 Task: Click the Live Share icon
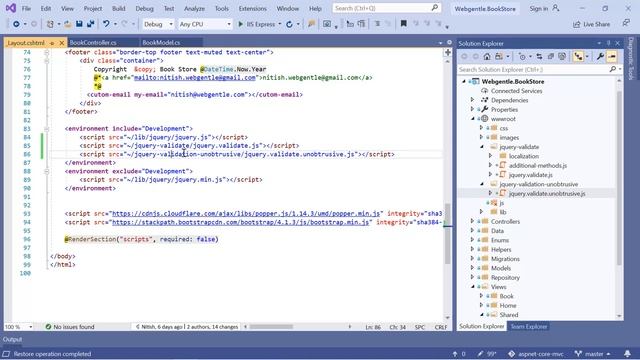tap(577, 24)
